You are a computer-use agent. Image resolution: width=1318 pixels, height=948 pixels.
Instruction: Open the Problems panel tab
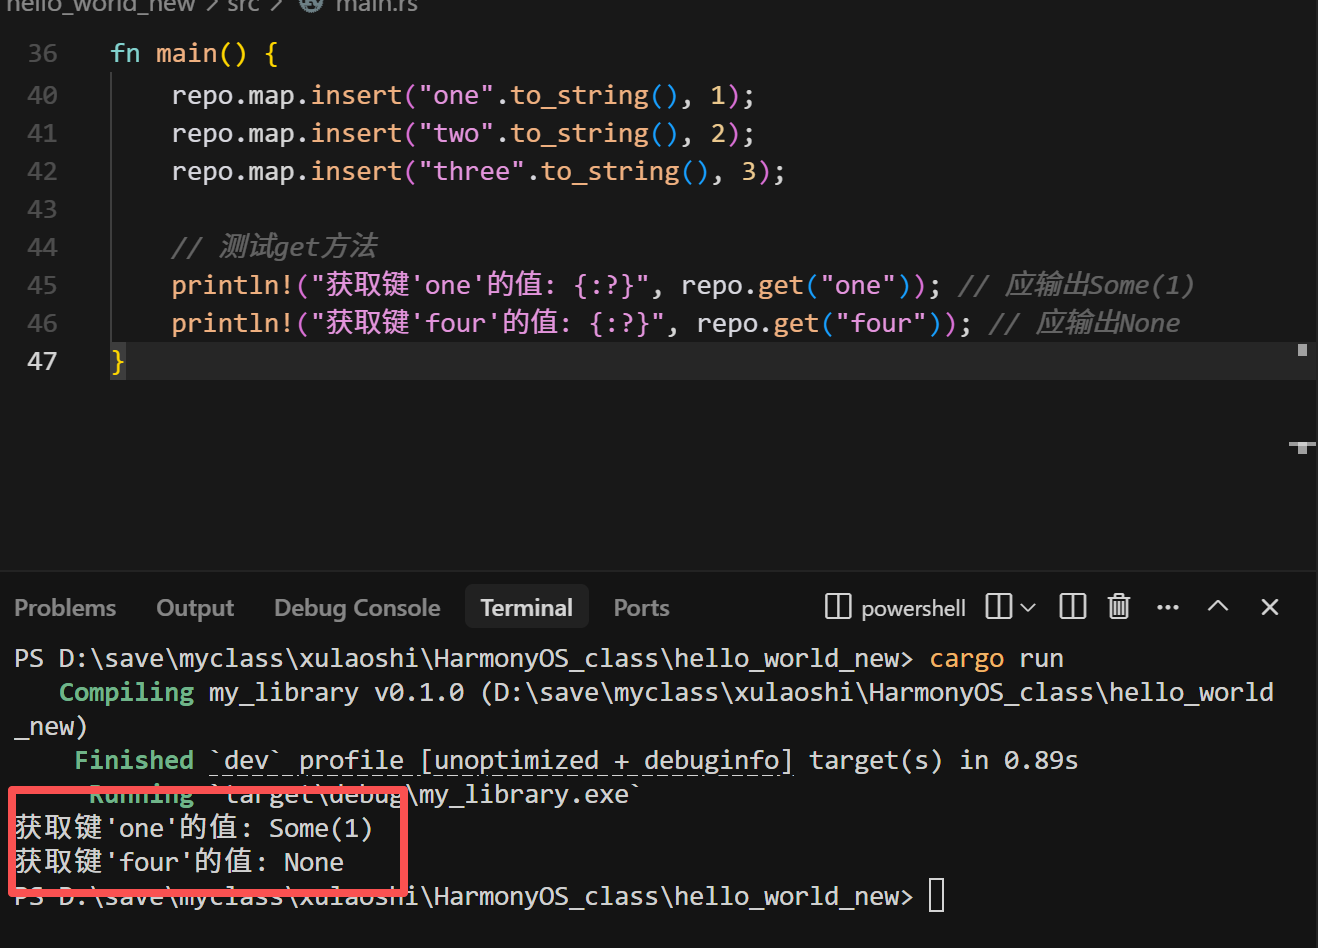click(x=65, y=608)
